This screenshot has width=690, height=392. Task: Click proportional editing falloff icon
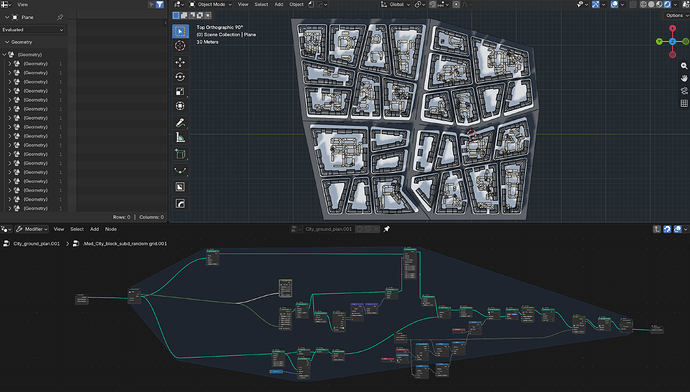tap(465, 4)
